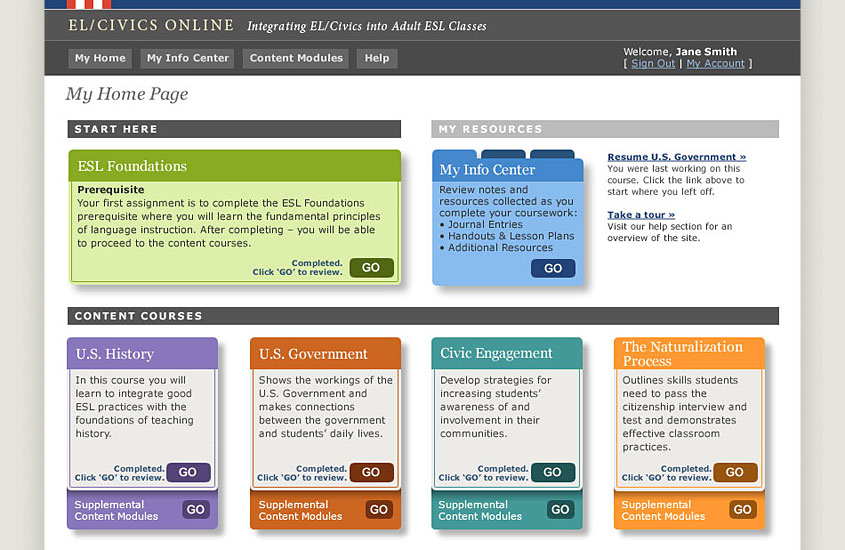Click the Sign Out link

tap(653, 64)
